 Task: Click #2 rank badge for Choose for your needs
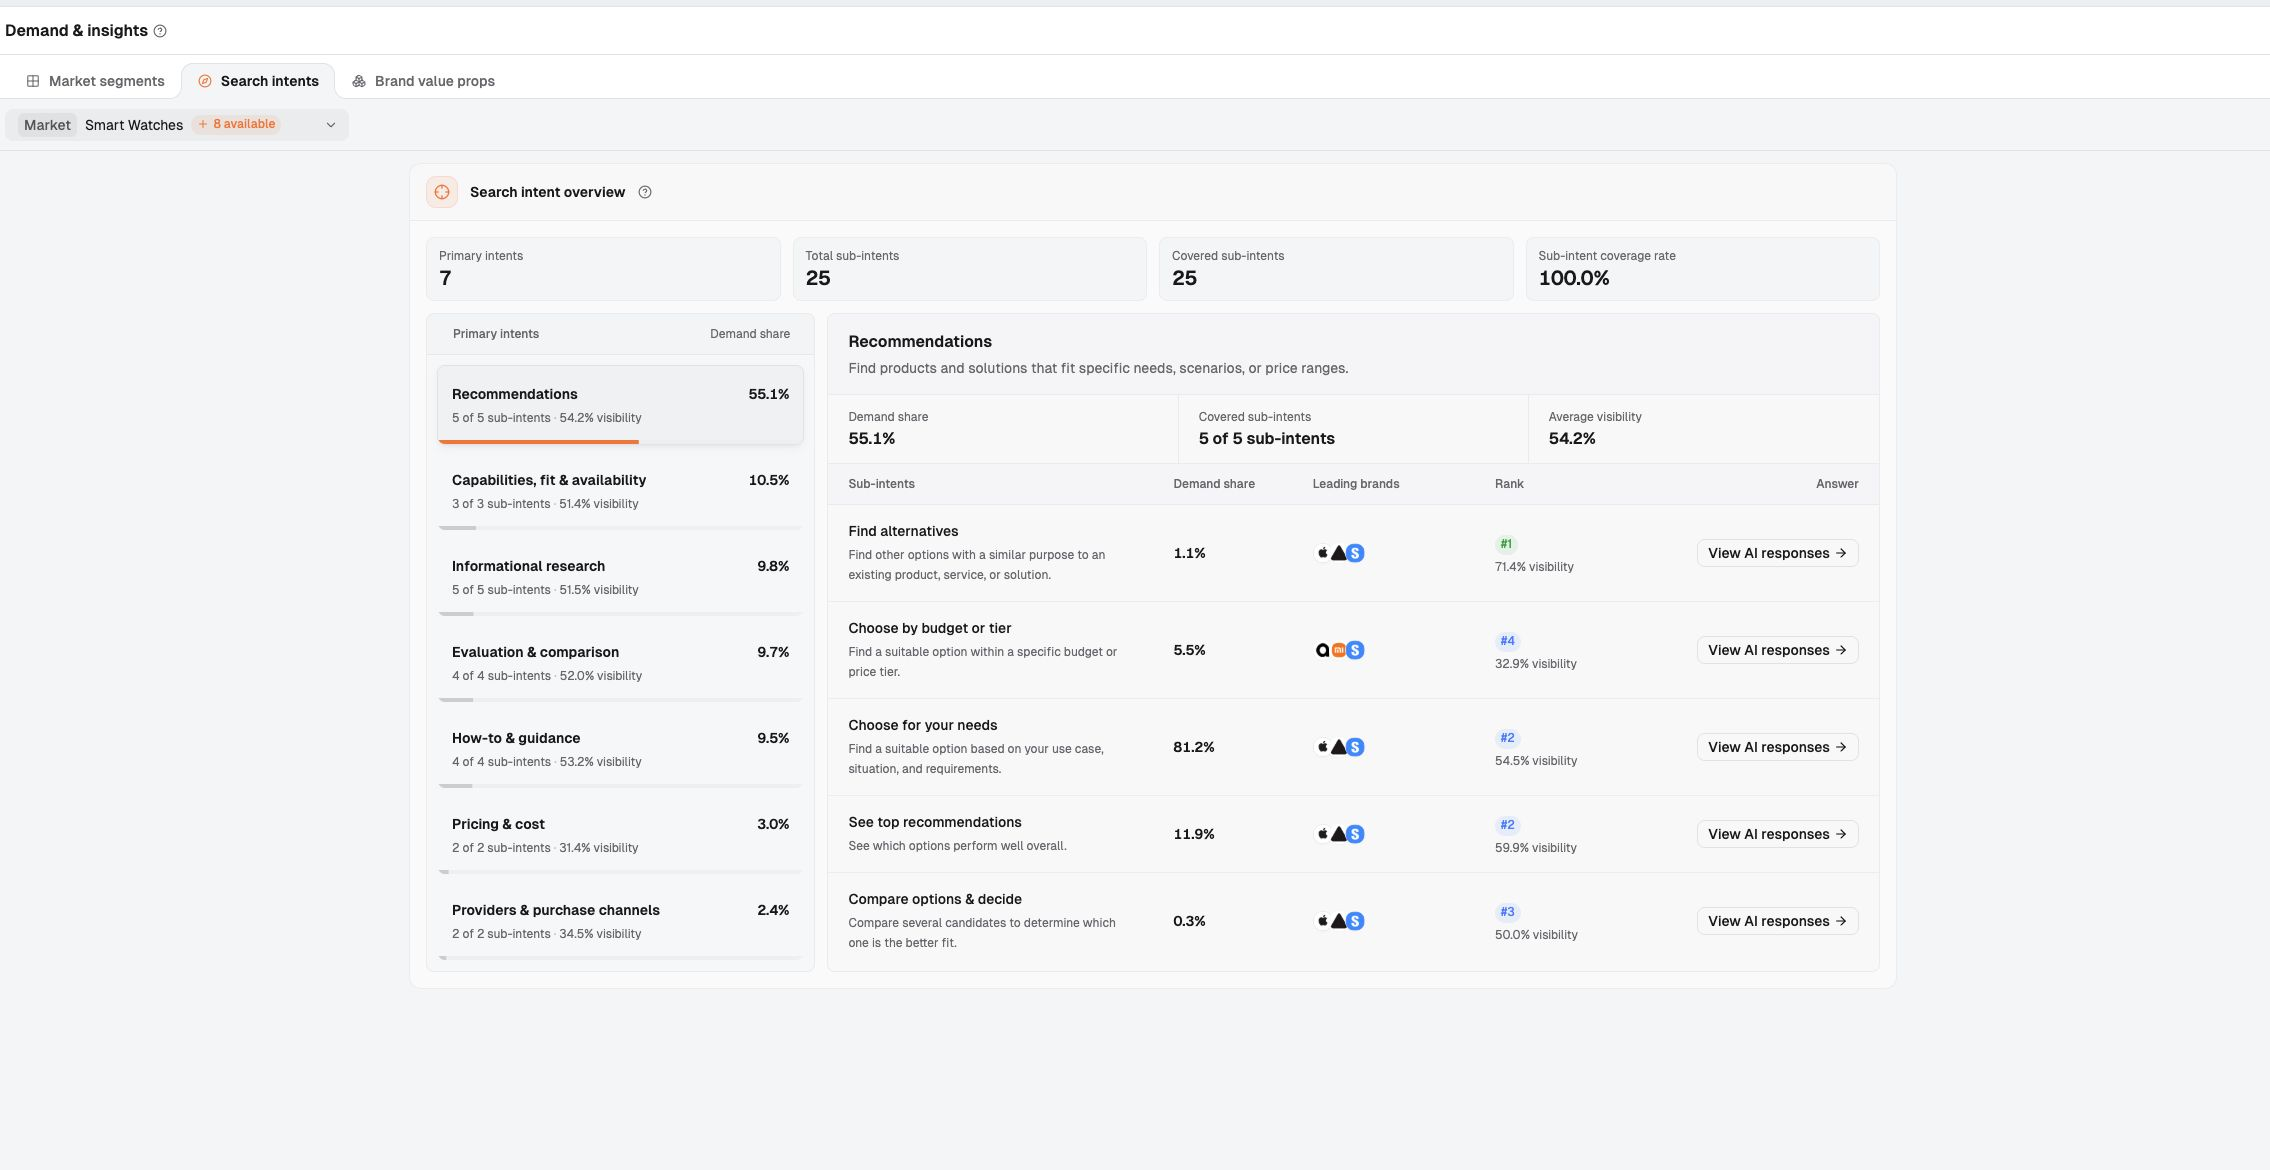click(1507, 738)
